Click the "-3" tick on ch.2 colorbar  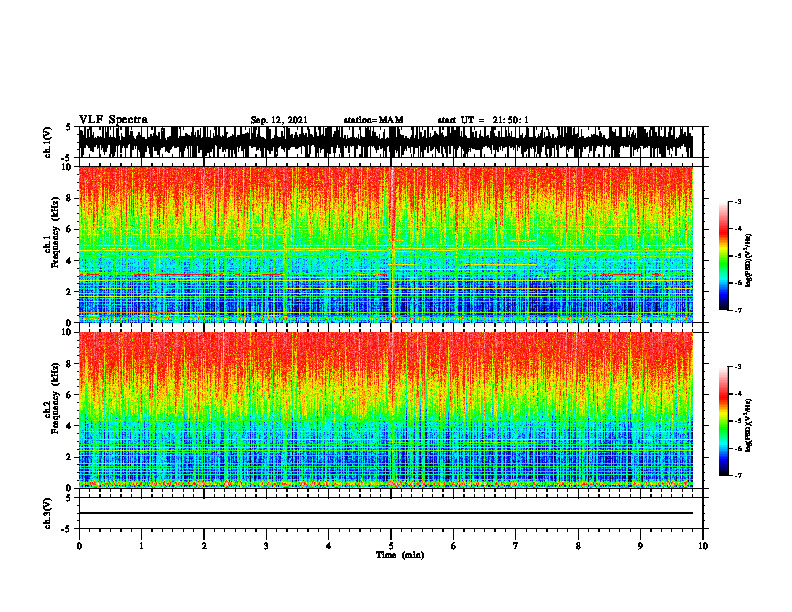pos(738,367)
